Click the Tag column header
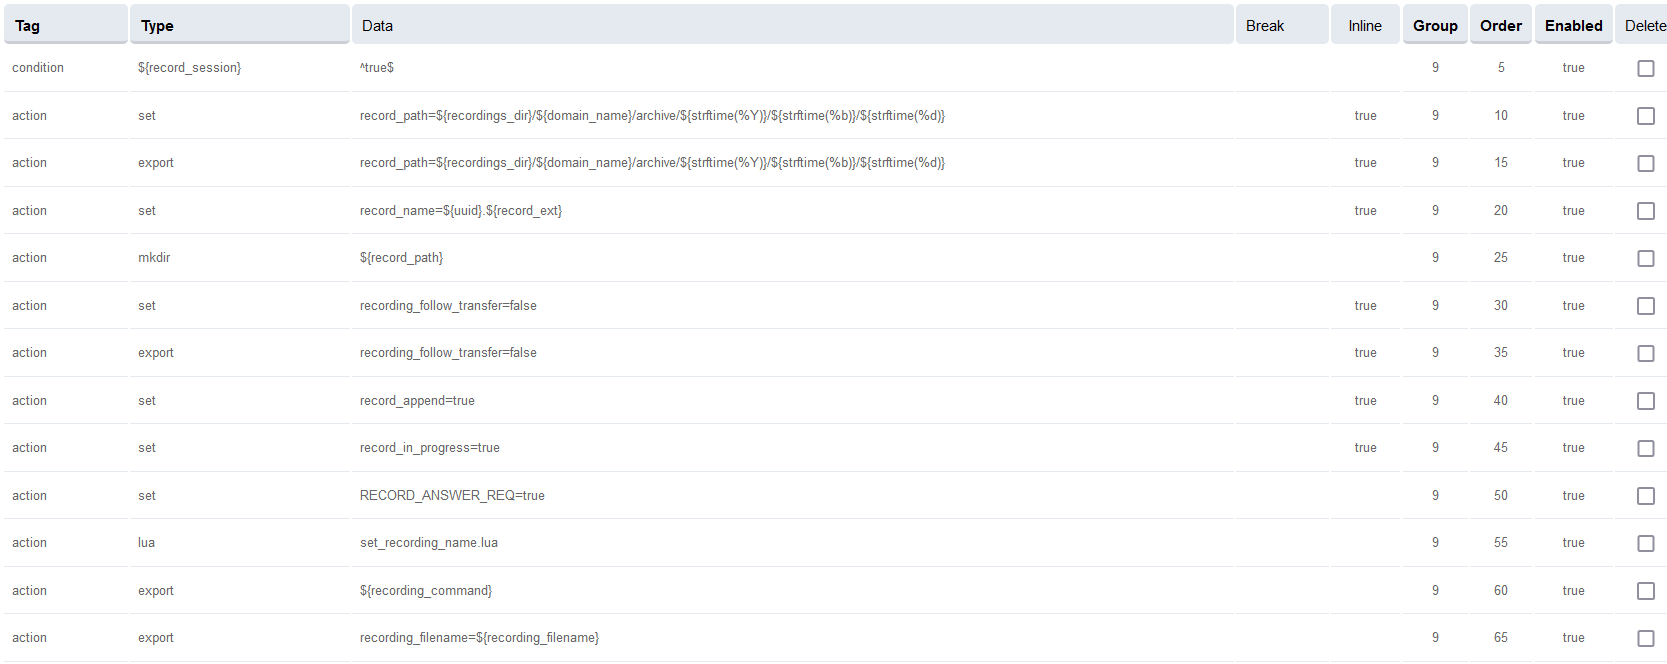The height and width of the screenshot is (664, 1667). (28, 26)
